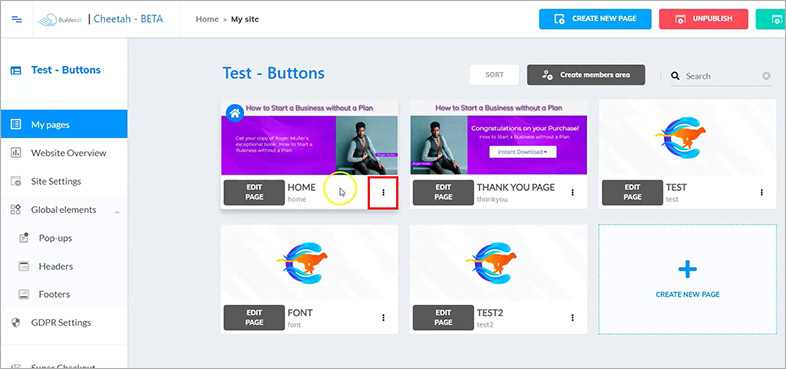Viewport: 786px width, 369px height.
Task: Click the 'font' slug text
Action: click(x=294, y=324)
